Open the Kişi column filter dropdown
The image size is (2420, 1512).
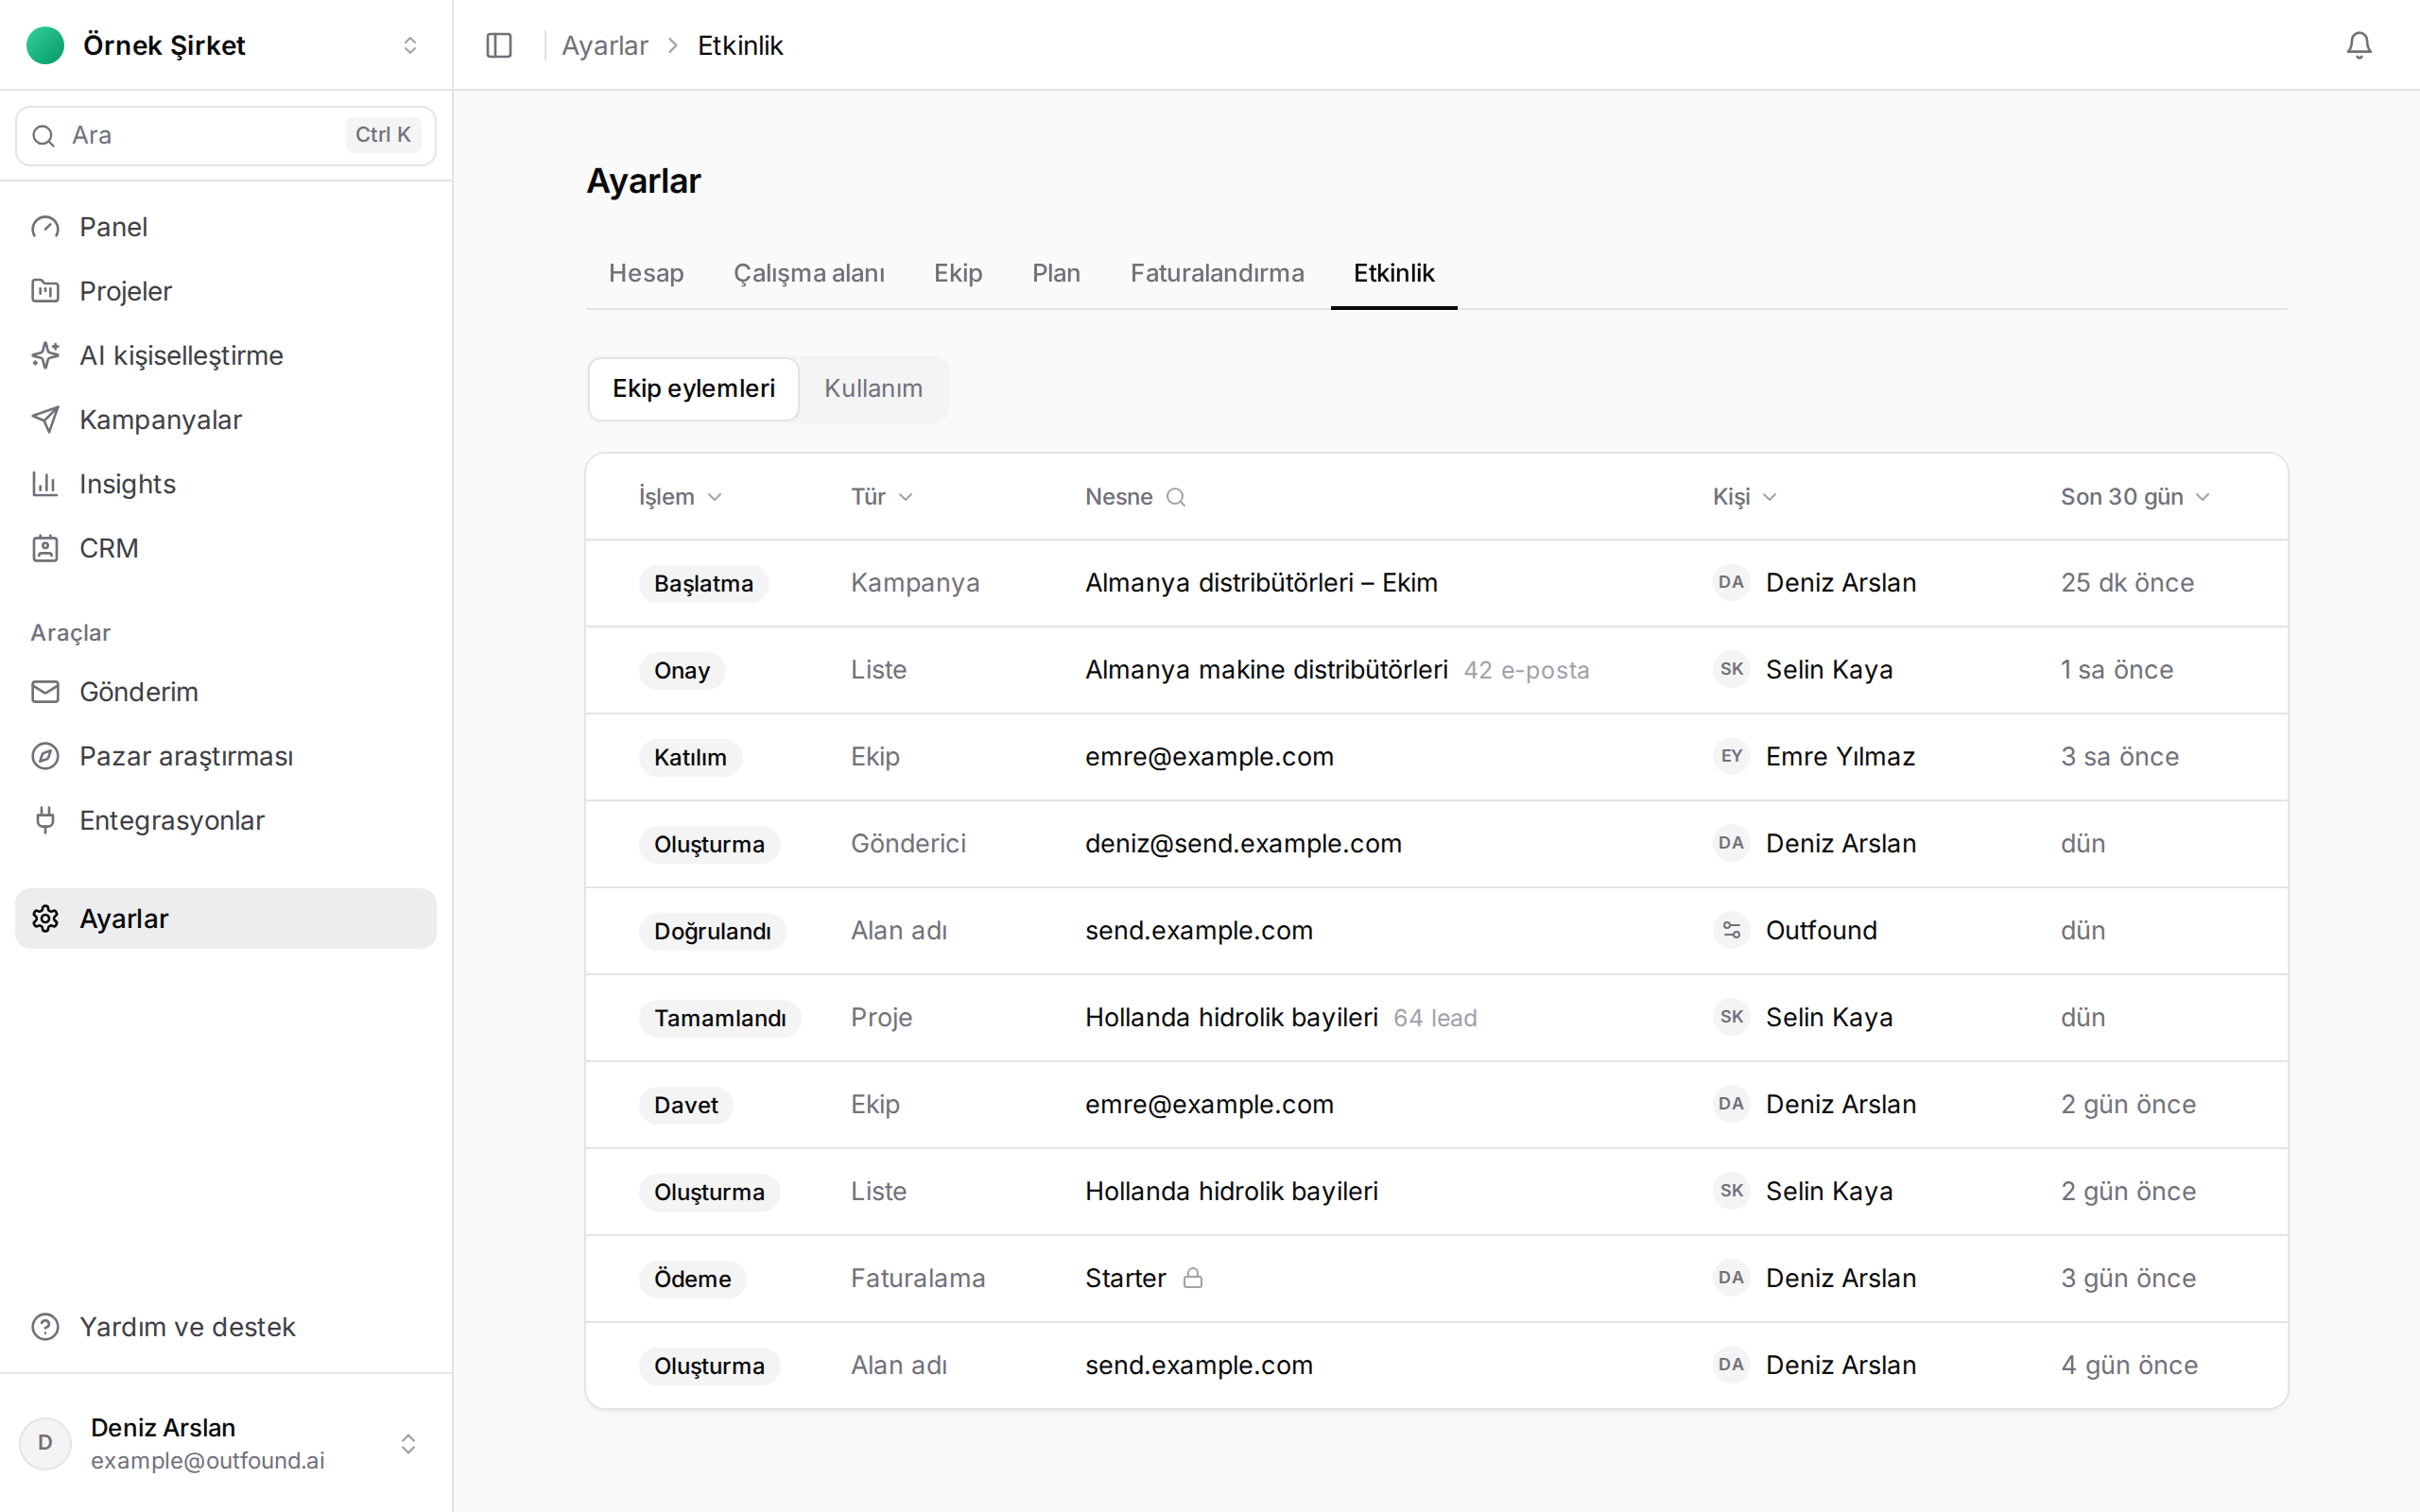[x=1745, y=497]
